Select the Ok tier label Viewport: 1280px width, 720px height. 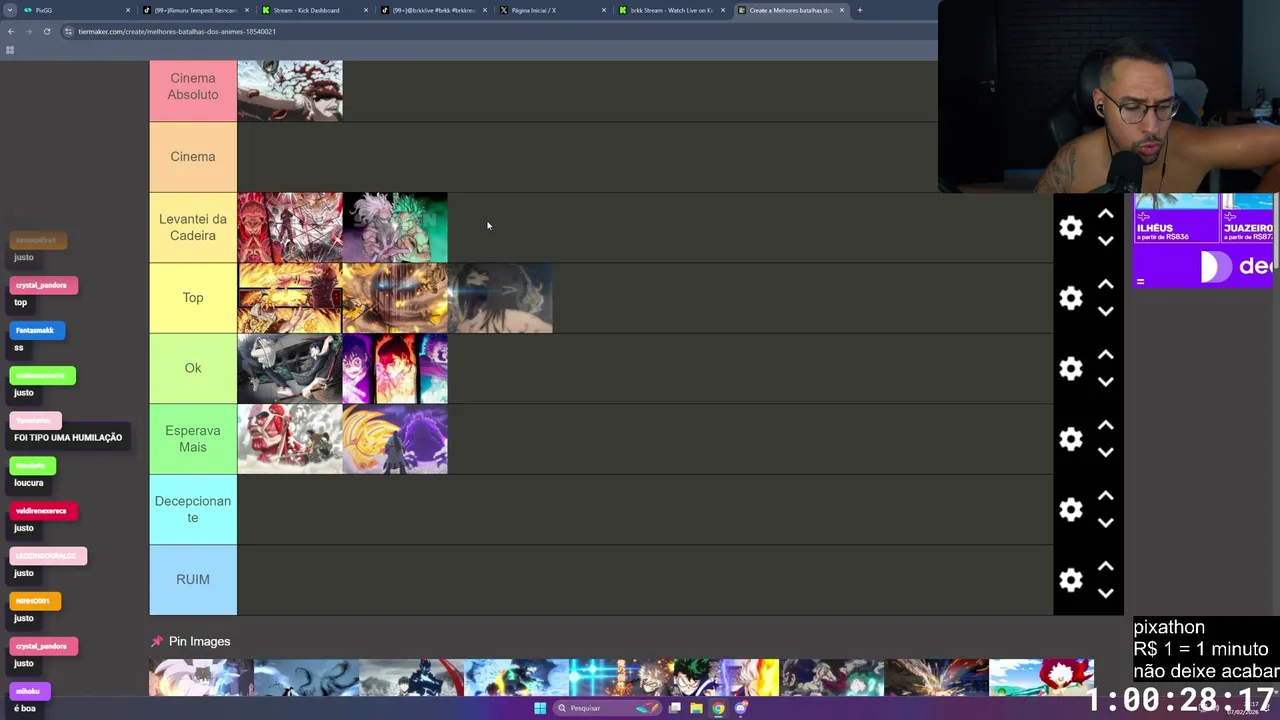coord(193,368)
